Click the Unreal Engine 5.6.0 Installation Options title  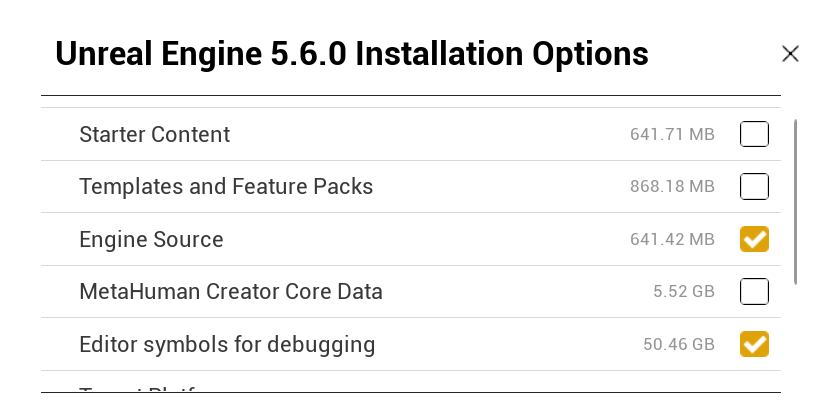[352, 54]
